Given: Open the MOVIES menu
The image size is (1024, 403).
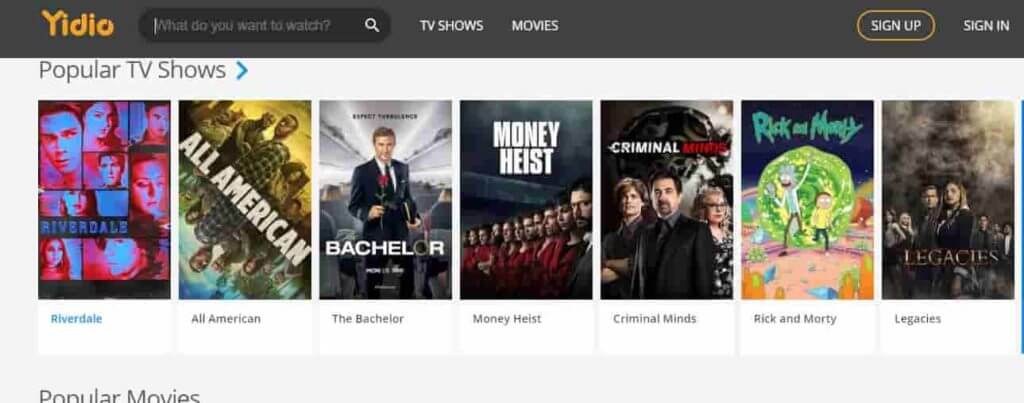Looking at the screenshot, I should [535, 25].
